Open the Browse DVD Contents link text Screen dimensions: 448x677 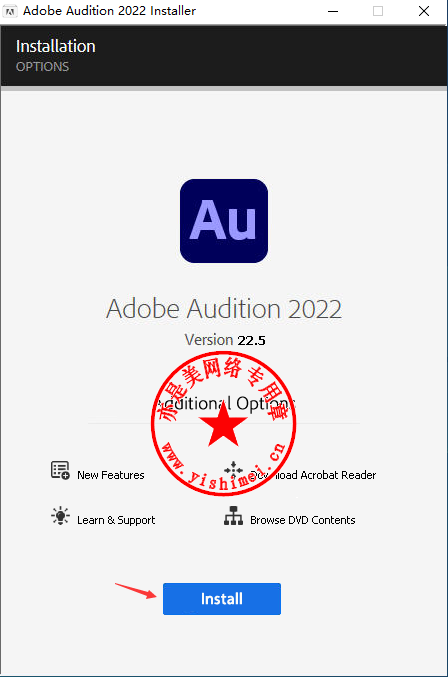pyautogui.click(x=303, y=520)
